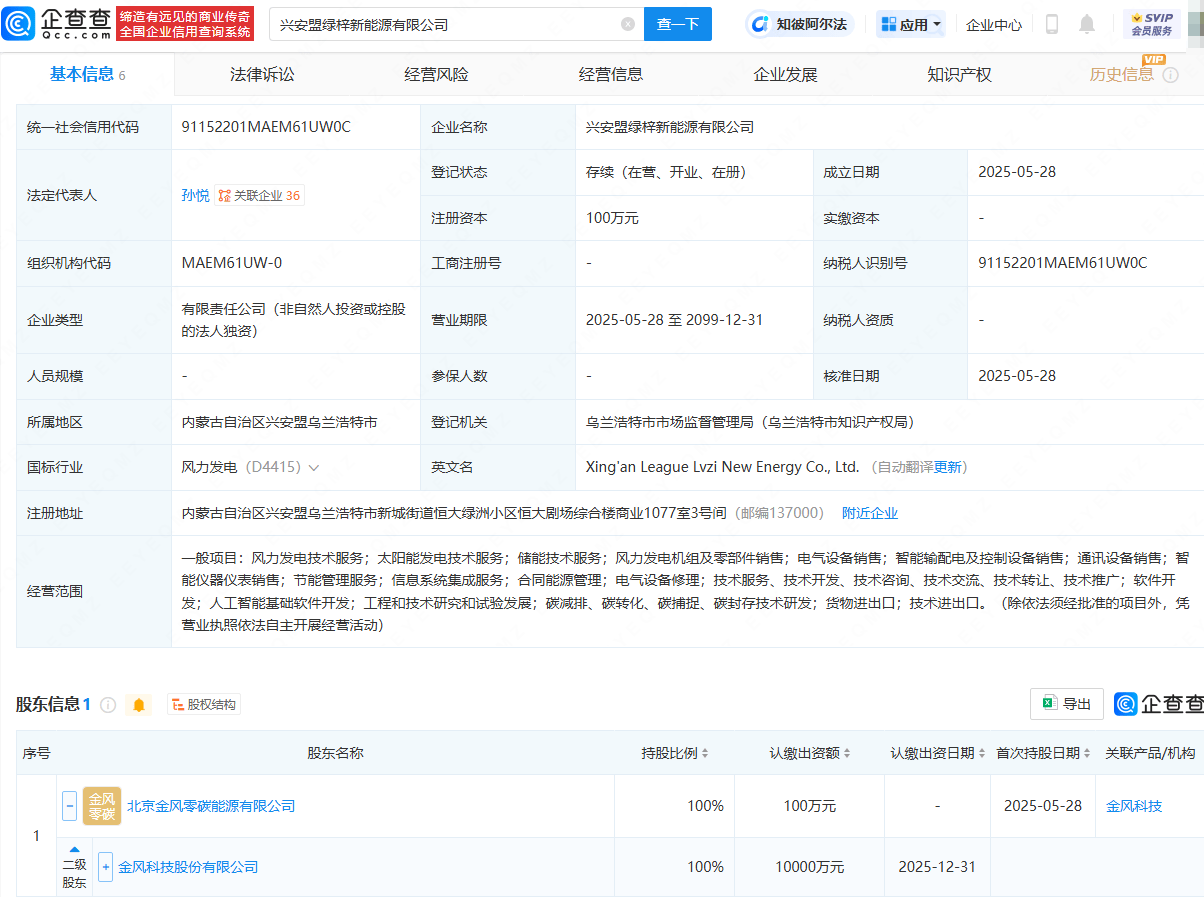The width and height of the screenshot is (1204, 897).
Task: Open the 股权结构 chart
Action: point(204,705)
